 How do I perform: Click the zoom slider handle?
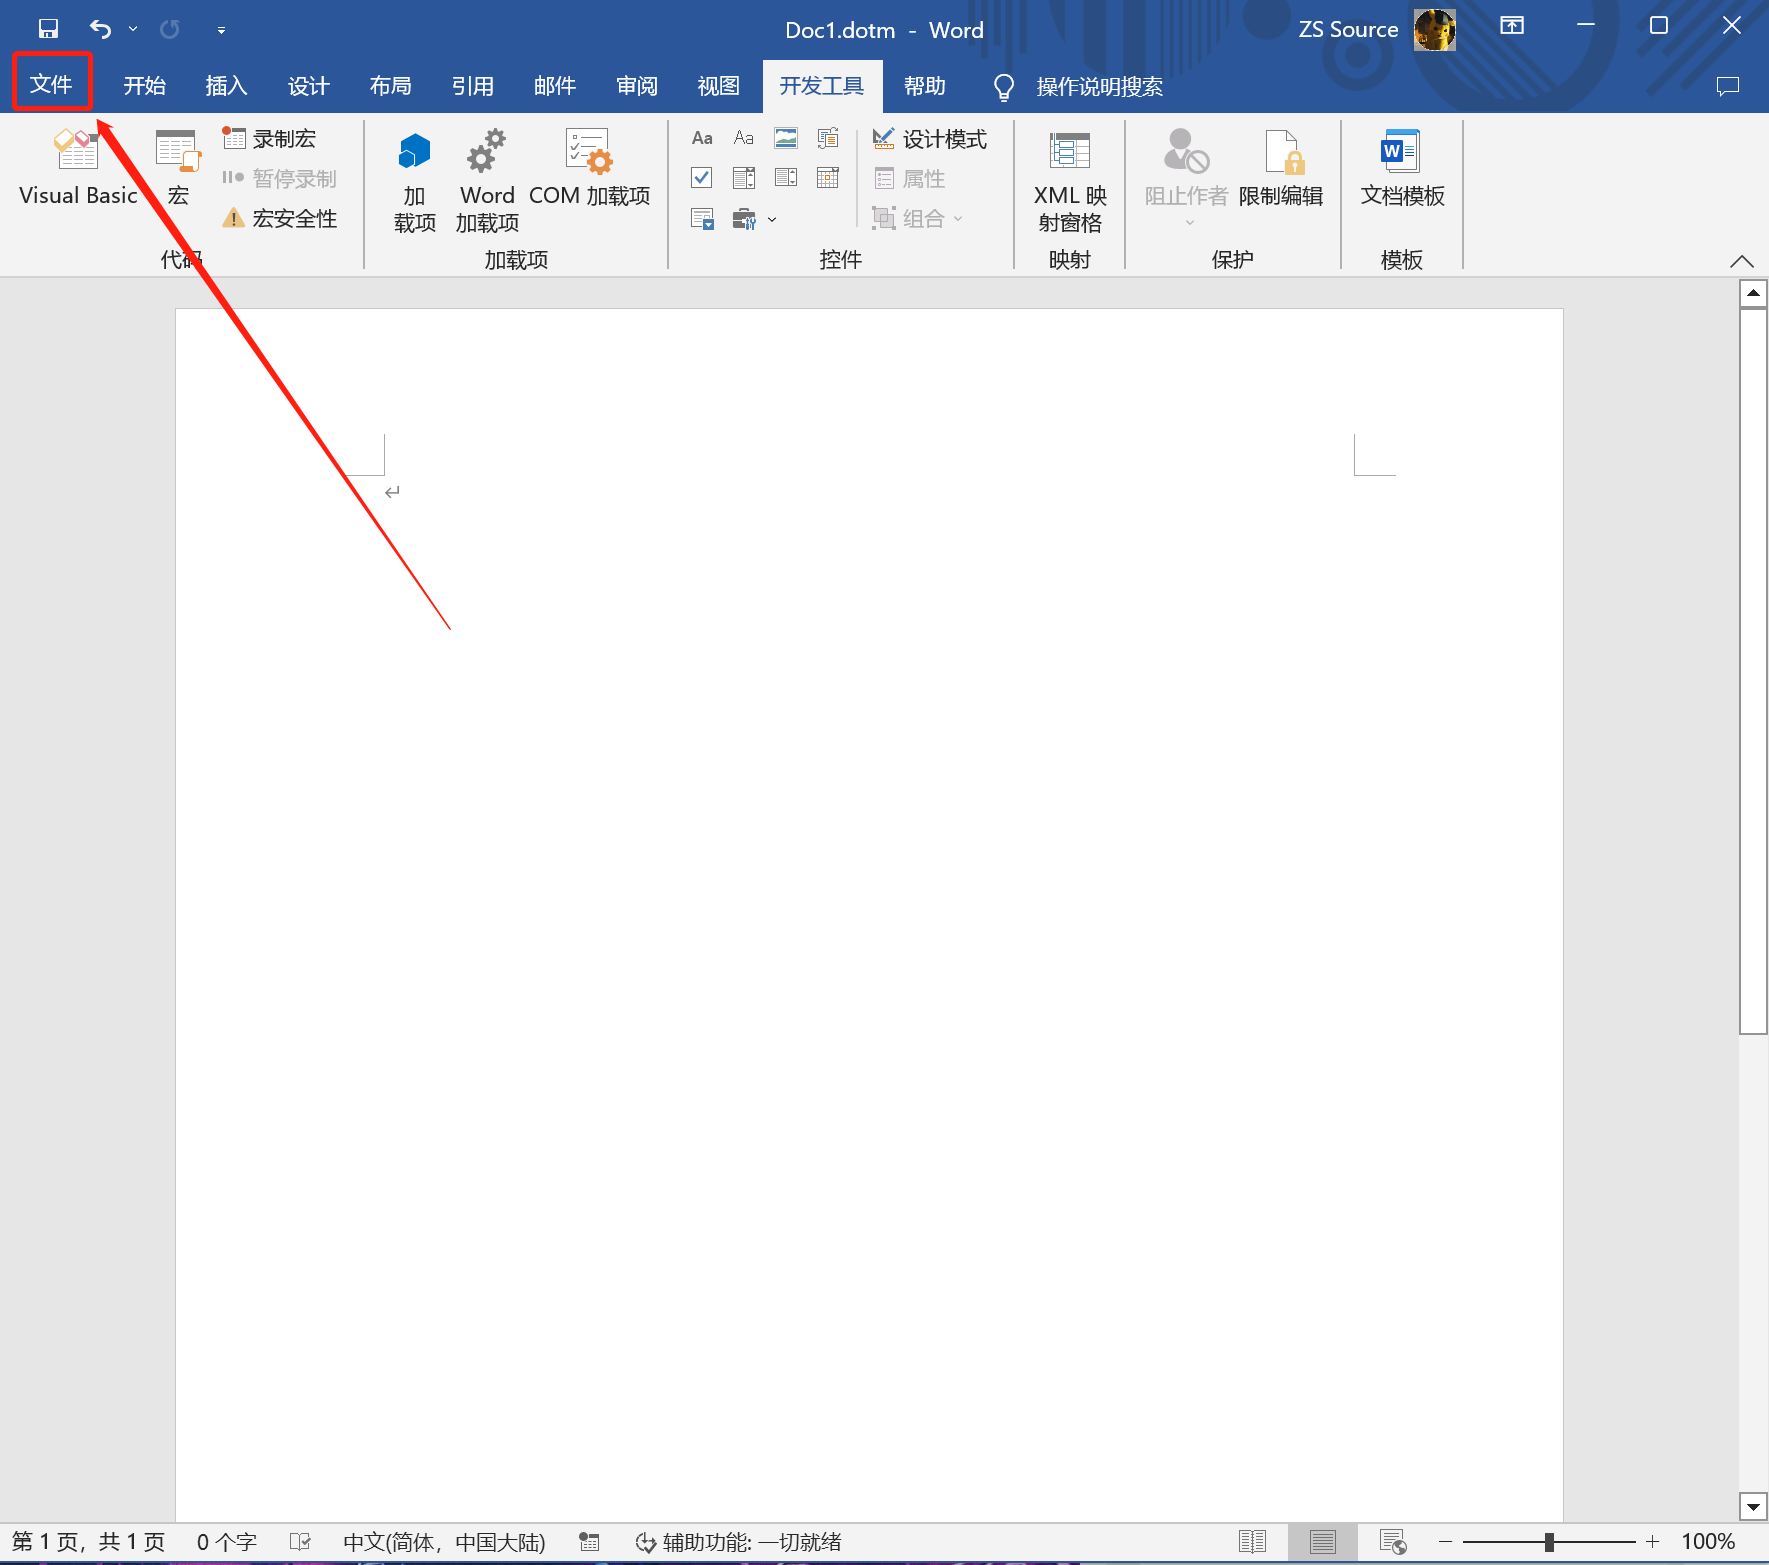click(x=1548, y=1542)
